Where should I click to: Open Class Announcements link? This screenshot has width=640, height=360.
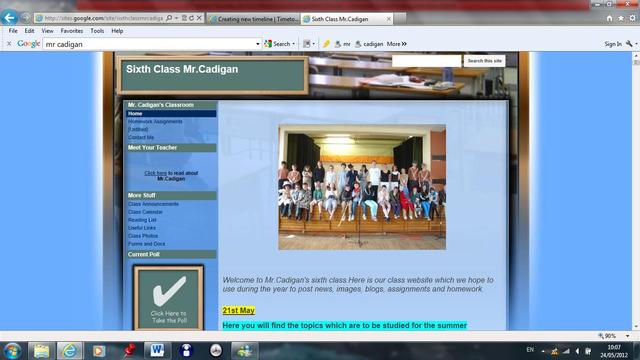[x=153, y=204]
